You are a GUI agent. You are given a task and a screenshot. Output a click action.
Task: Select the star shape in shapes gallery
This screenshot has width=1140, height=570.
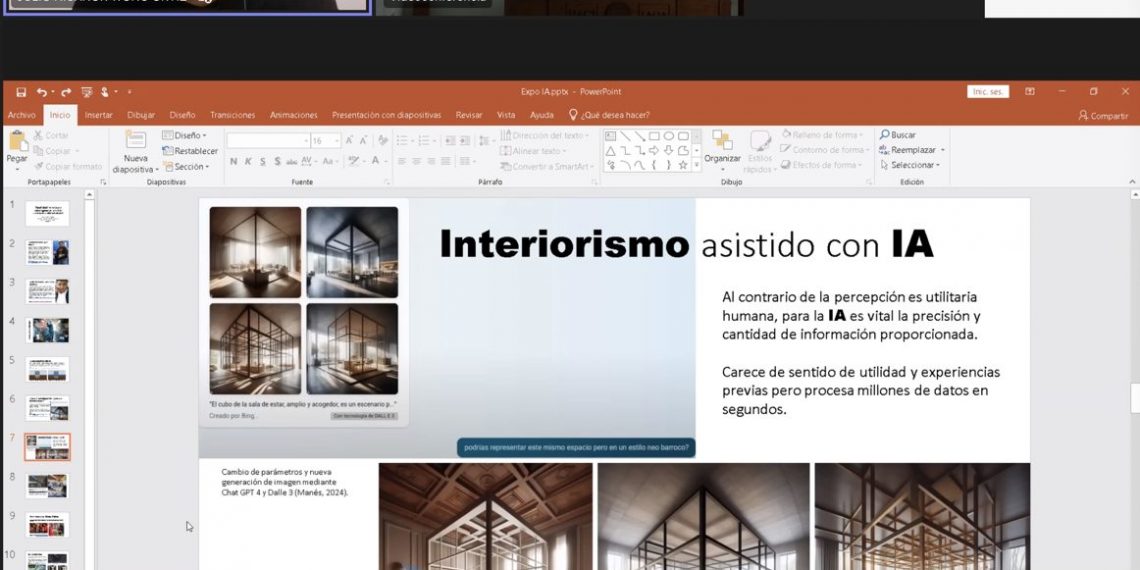(683, 165)
